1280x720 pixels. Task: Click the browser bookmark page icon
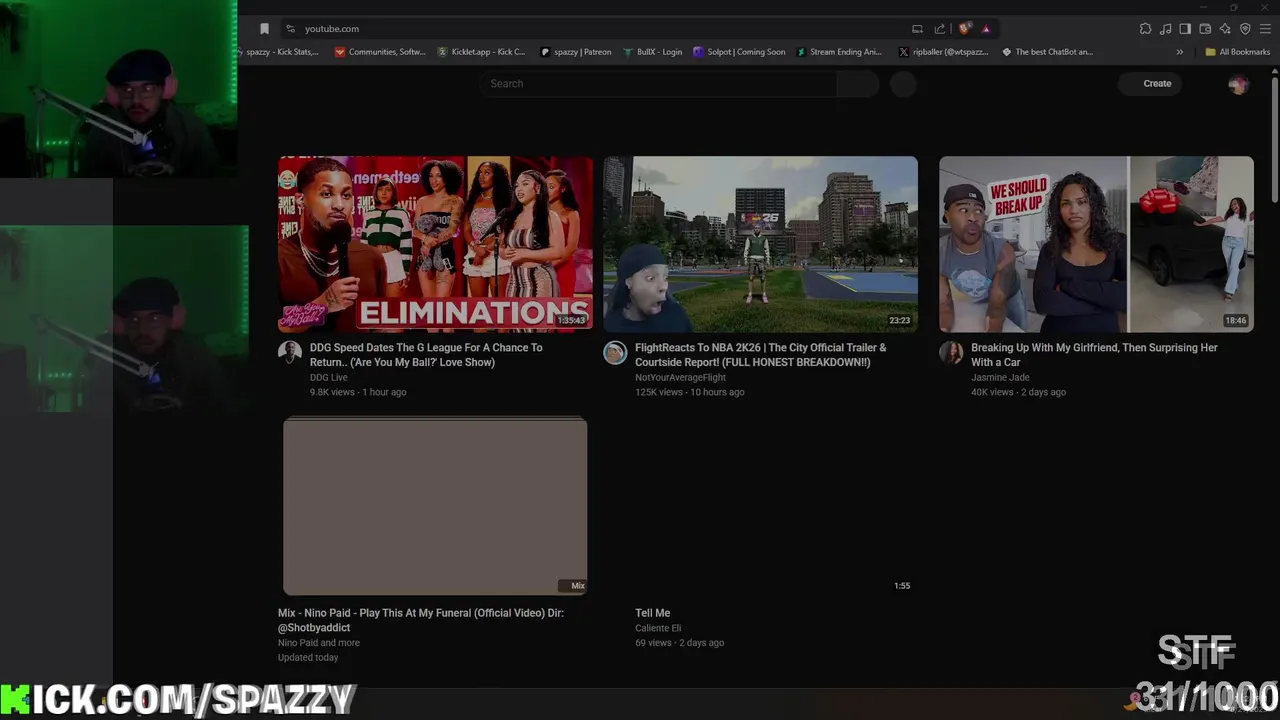[264, 29]
